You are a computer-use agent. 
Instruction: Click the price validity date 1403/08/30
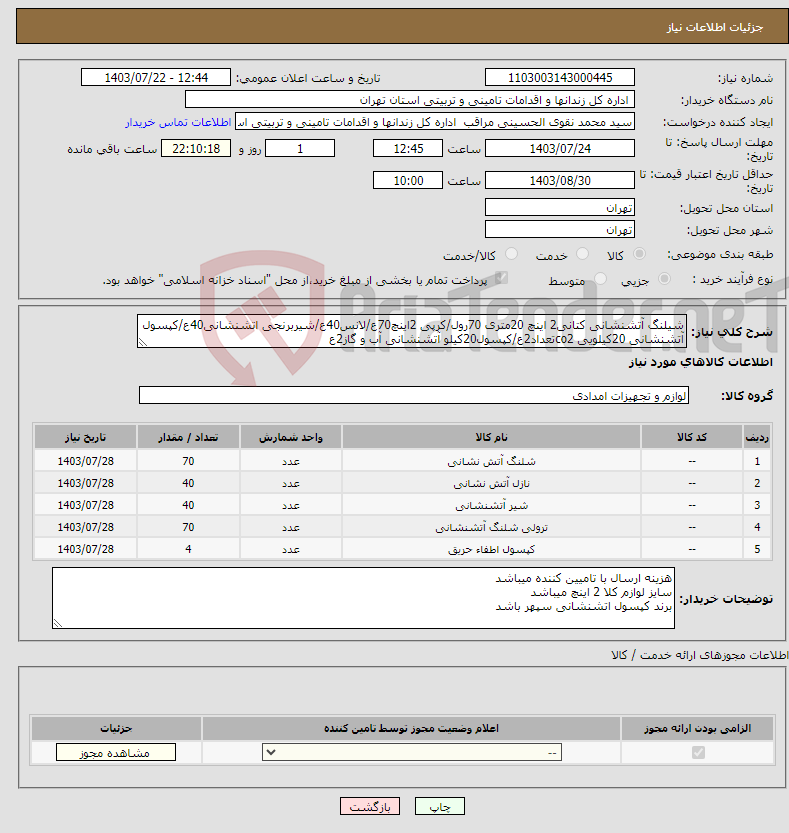(x=559, y=181)
